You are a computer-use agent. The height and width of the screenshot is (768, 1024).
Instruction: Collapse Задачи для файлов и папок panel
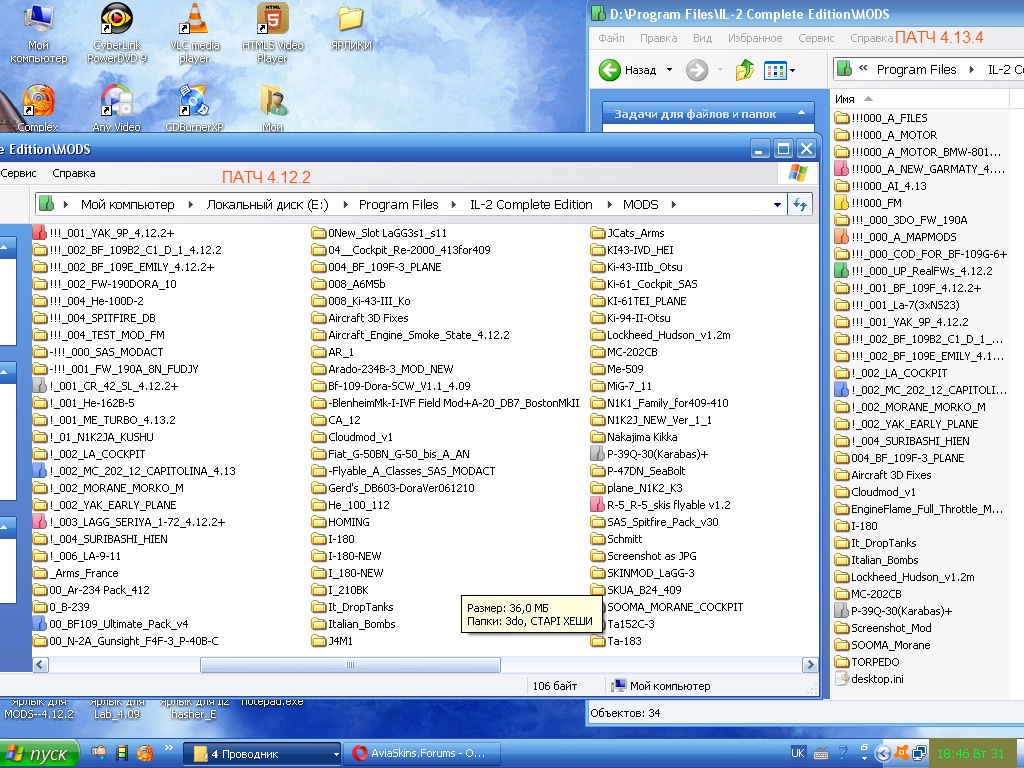pyautogui.click(x=801, y=114)
